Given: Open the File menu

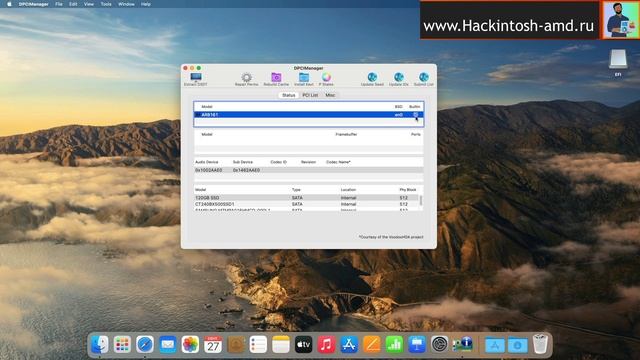Looking at the screenshot, I should coord(59,4).
